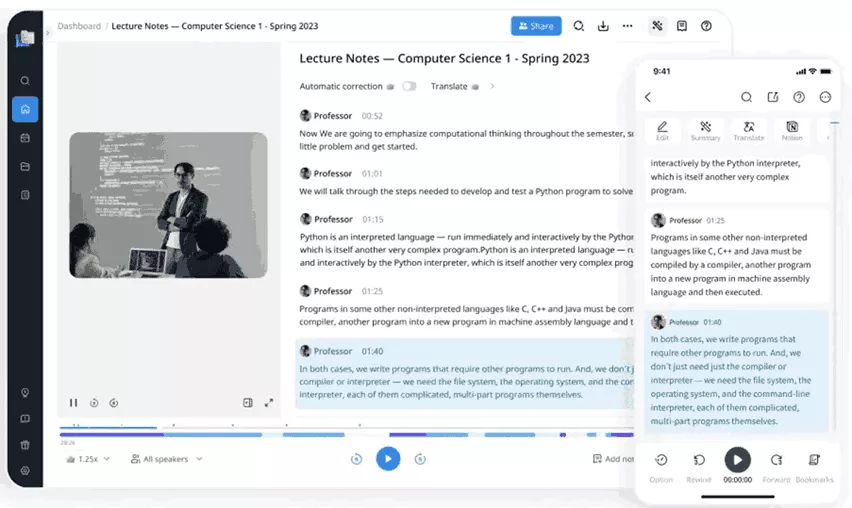
Task: Click the lecture video thumbnail
Action: click(168, 205)
